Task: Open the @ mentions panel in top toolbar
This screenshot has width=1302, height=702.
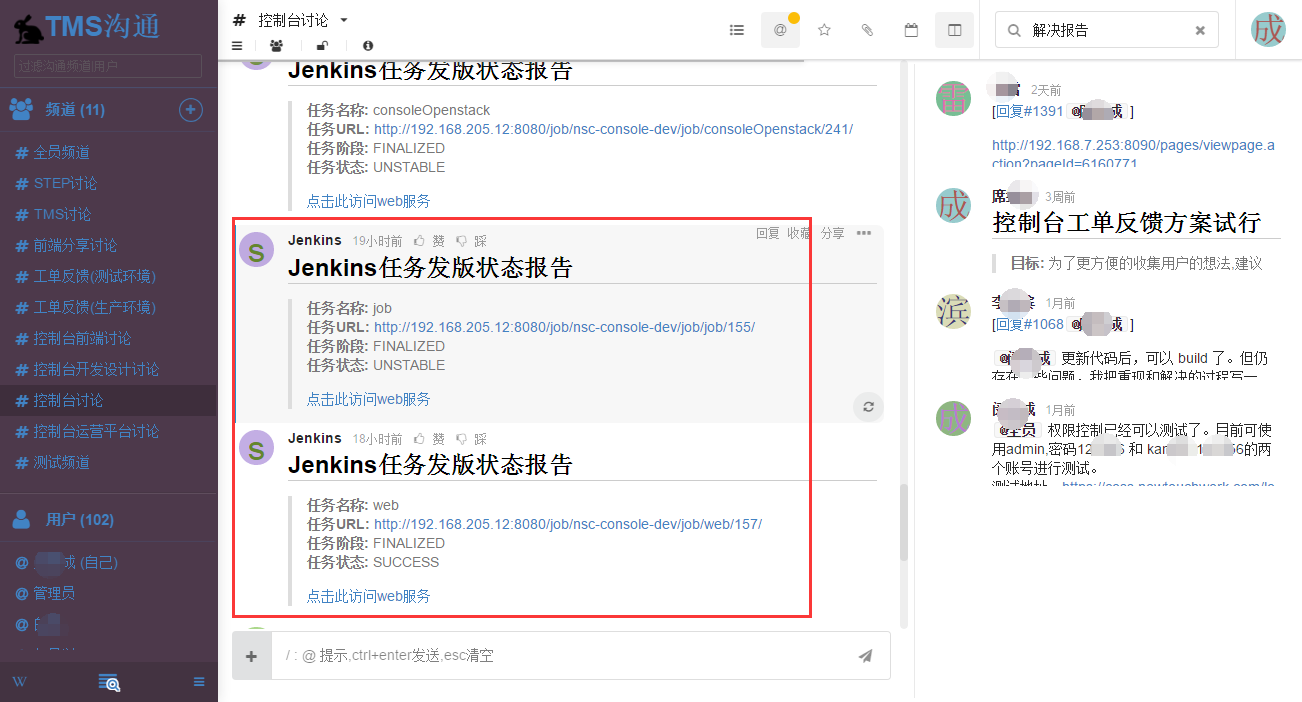Action: (780, 30)
